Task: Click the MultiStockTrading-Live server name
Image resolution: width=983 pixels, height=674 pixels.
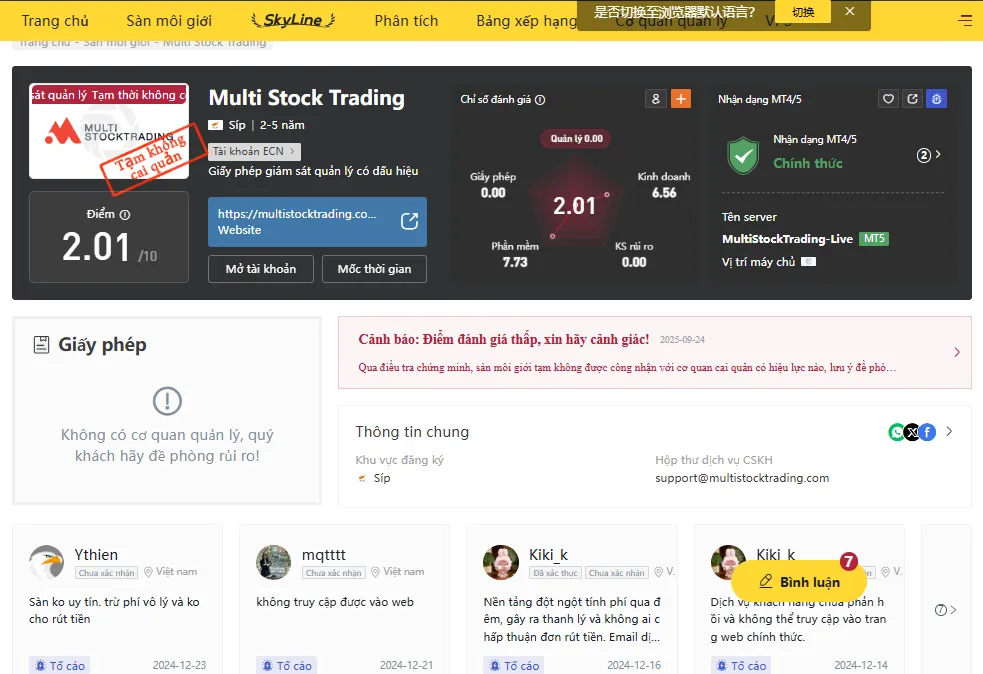Action: [787, 239]
